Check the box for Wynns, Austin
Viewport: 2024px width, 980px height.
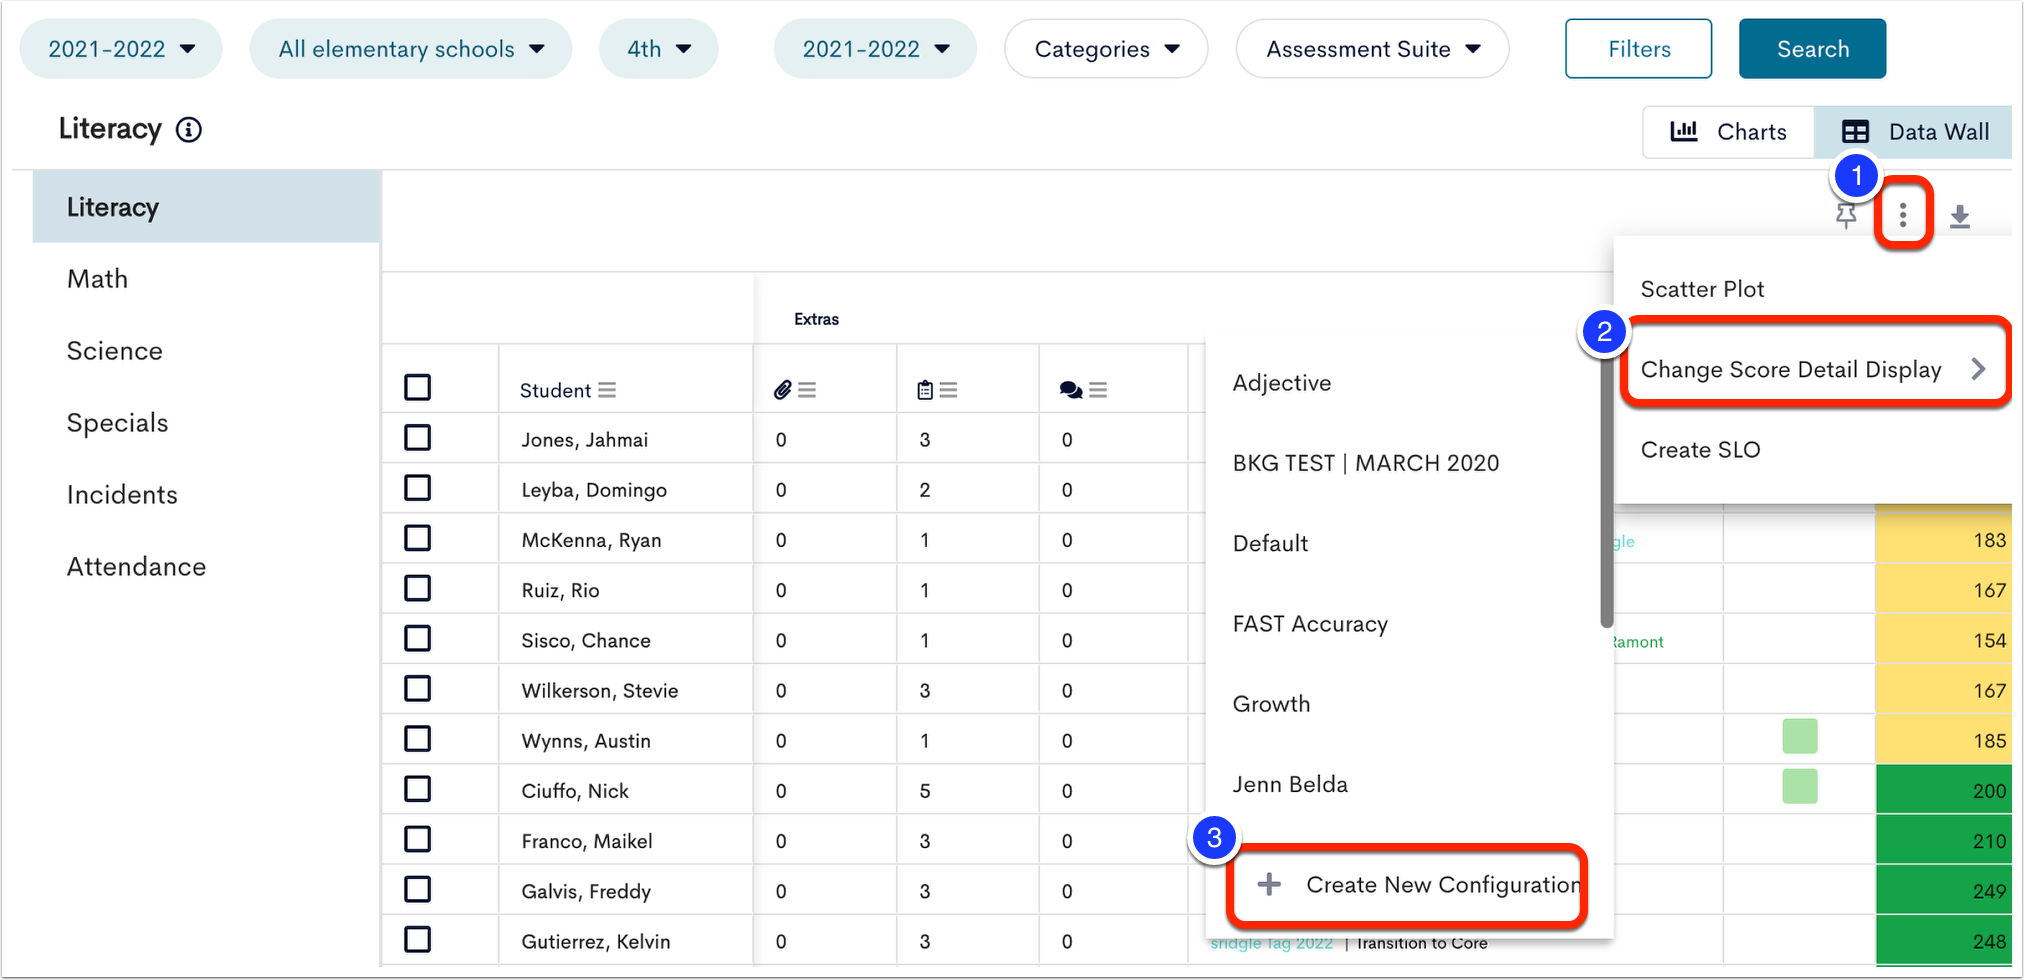pyautogui.click(x=418, y=739)
